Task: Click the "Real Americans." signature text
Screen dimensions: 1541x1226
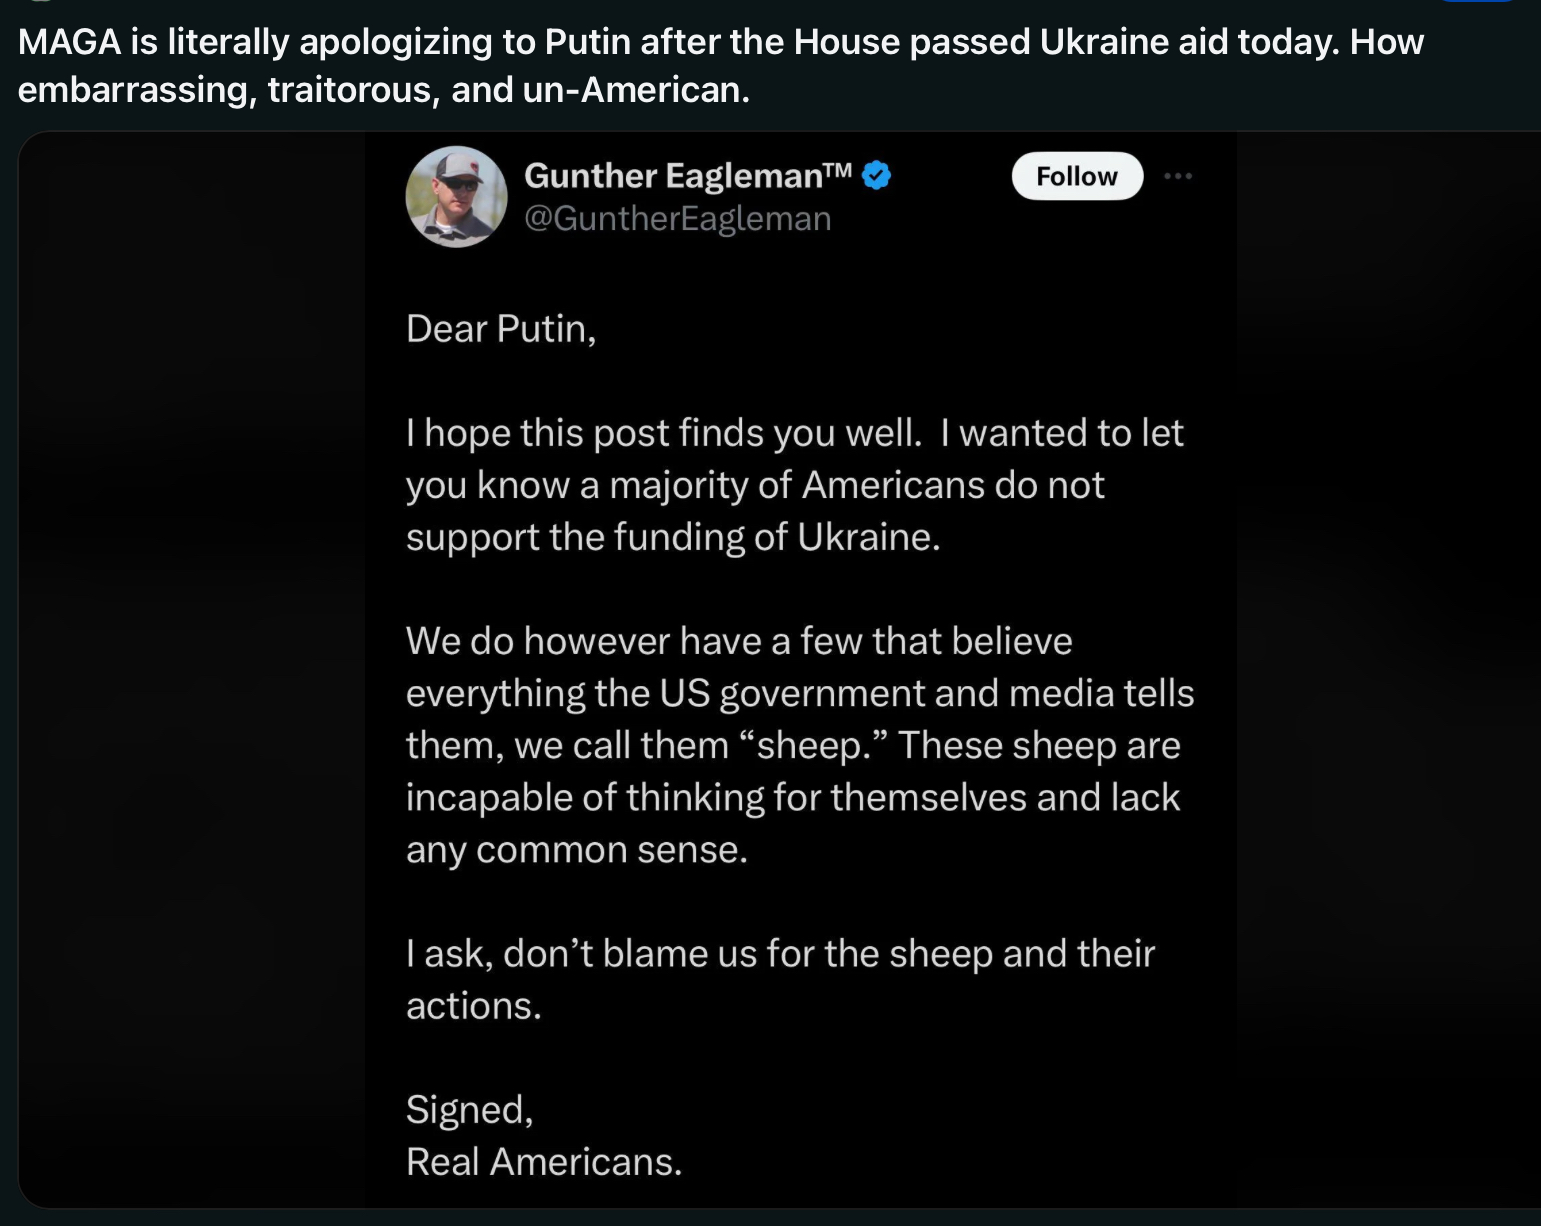Action: [x=544, y=1162]
